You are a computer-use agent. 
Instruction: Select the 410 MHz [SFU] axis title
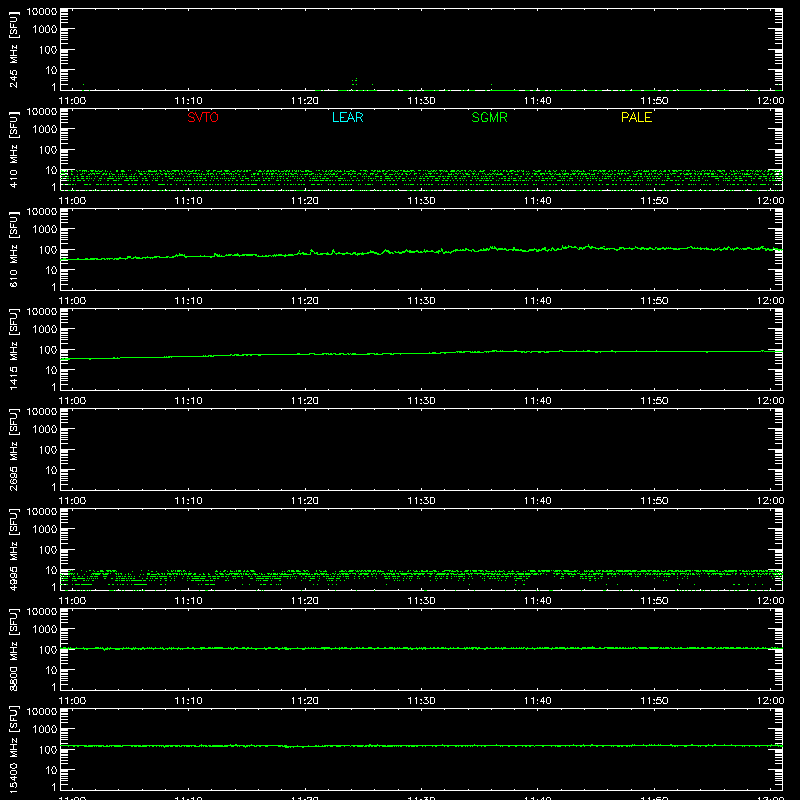tap(13, 149)
